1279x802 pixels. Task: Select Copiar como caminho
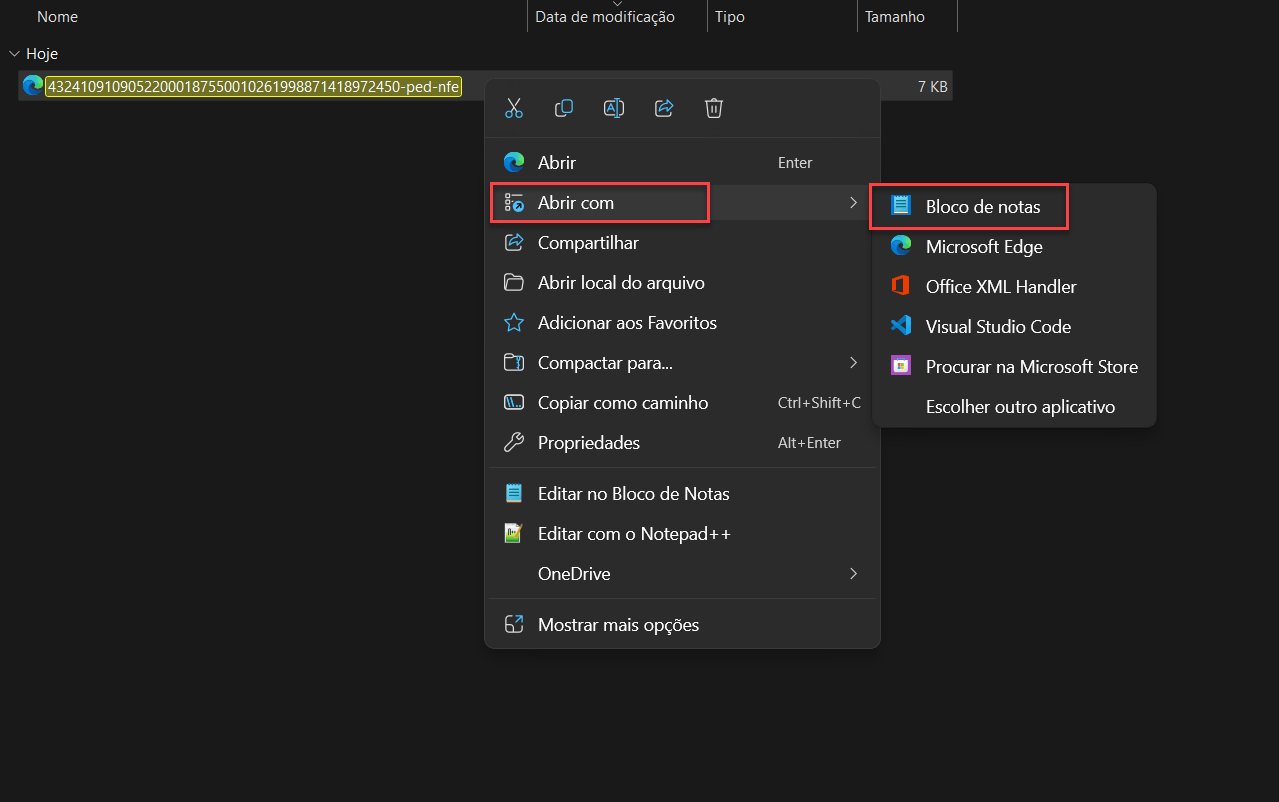[x=622, y=403]
